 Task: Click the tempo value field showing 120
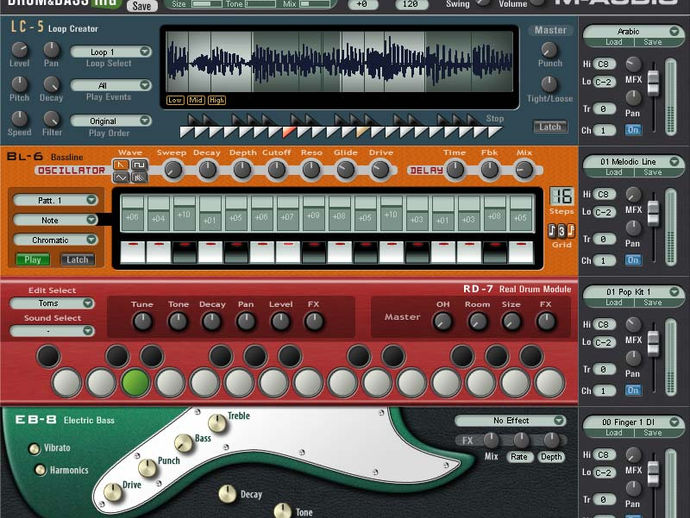click(x=410, y=4)
